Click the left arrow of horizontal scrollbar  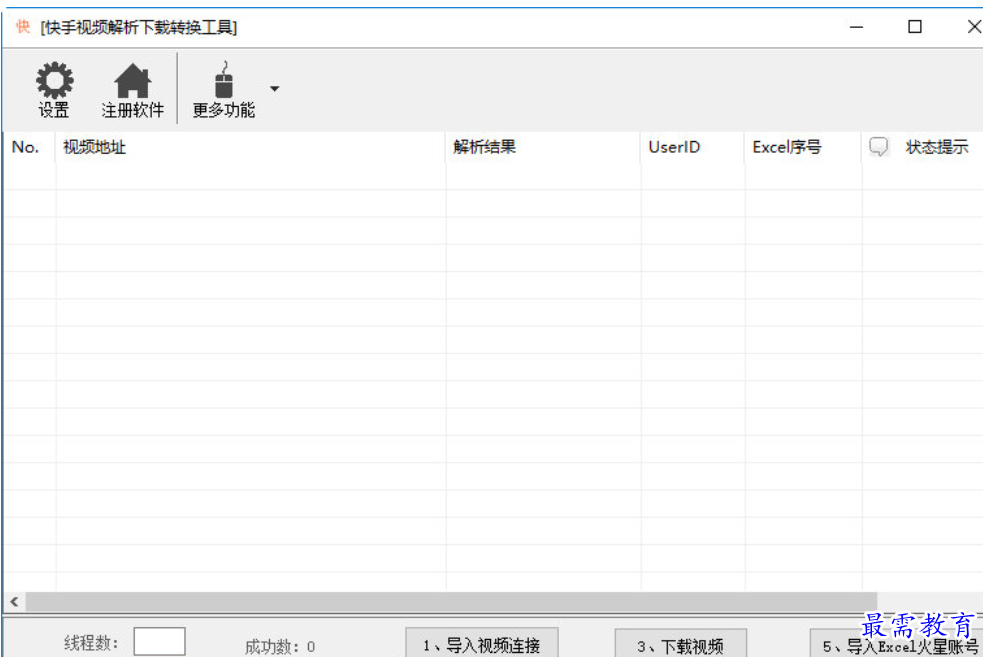pyautogui.click(x=14, y=602)
